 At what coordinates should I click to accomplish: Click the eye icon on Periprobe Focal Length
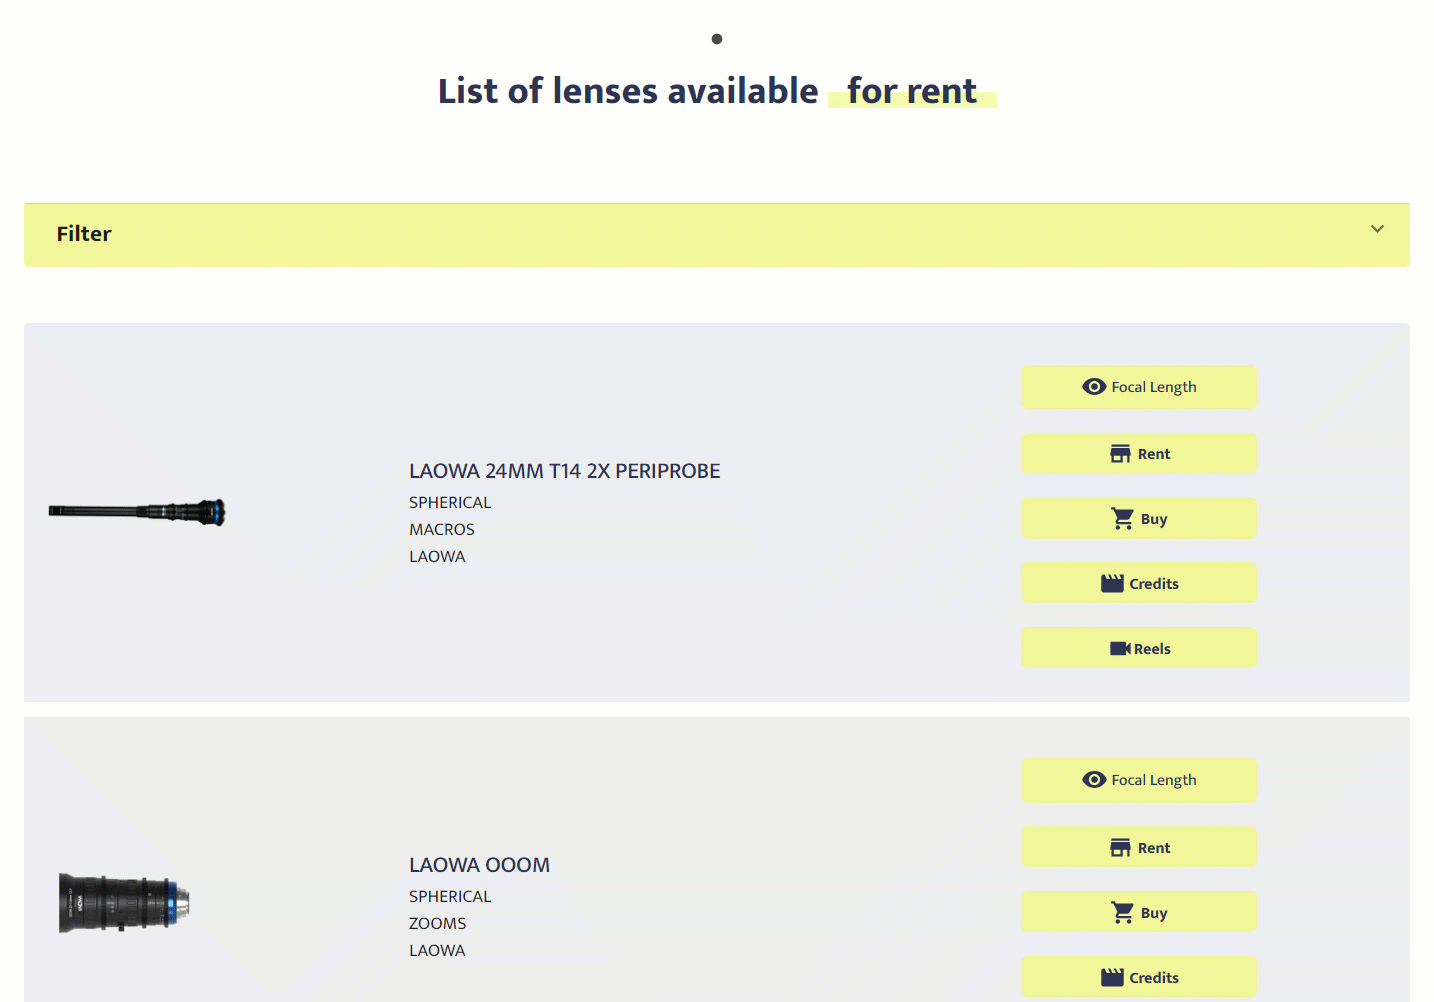[1094, 387]
